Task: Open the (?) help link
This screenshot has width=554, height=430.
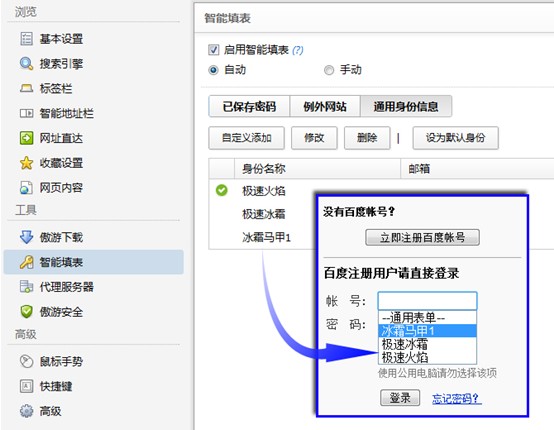Action: (297, 50)
